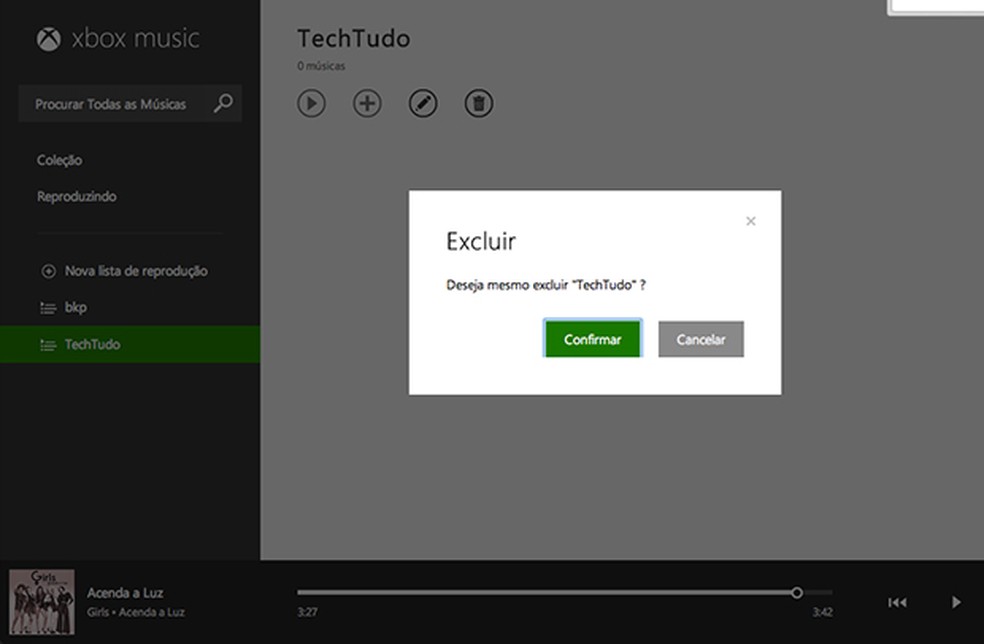Open the Reproduzindo section
The width and height of the screenshot is (984, 644).
tap(77, 196)
